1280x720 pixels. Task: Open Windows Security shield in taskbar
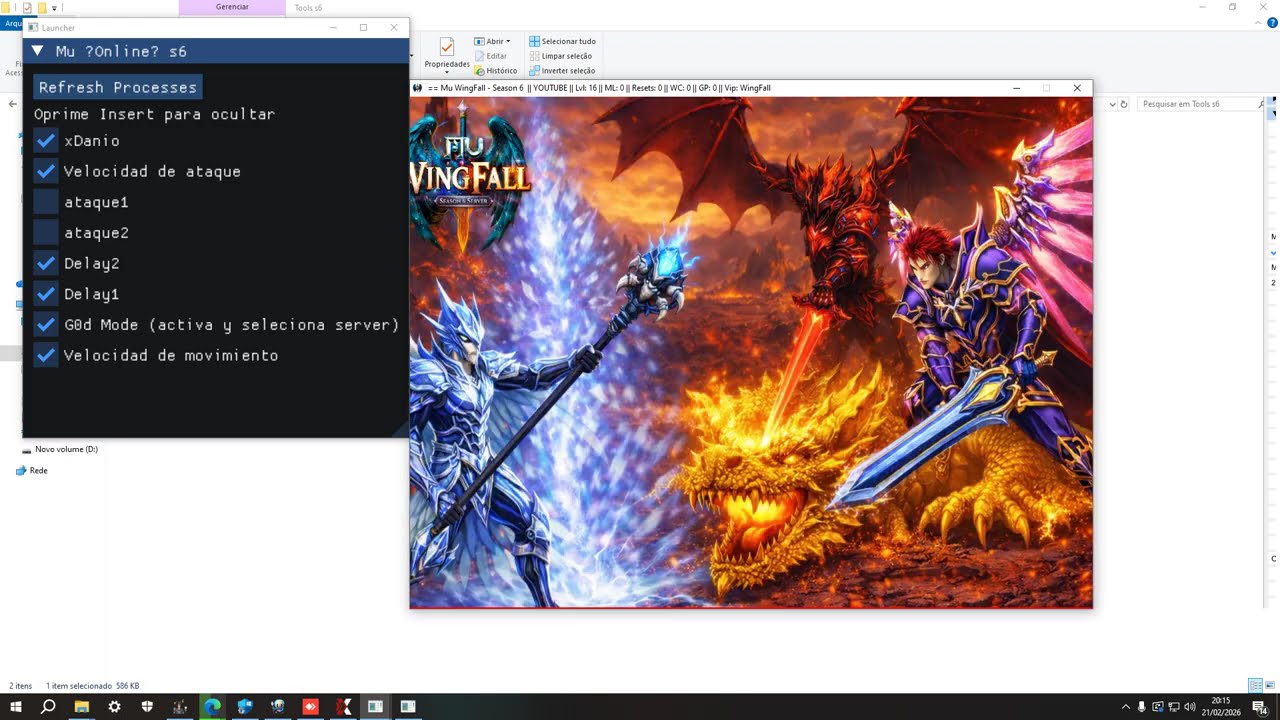(x=147, y=706)
